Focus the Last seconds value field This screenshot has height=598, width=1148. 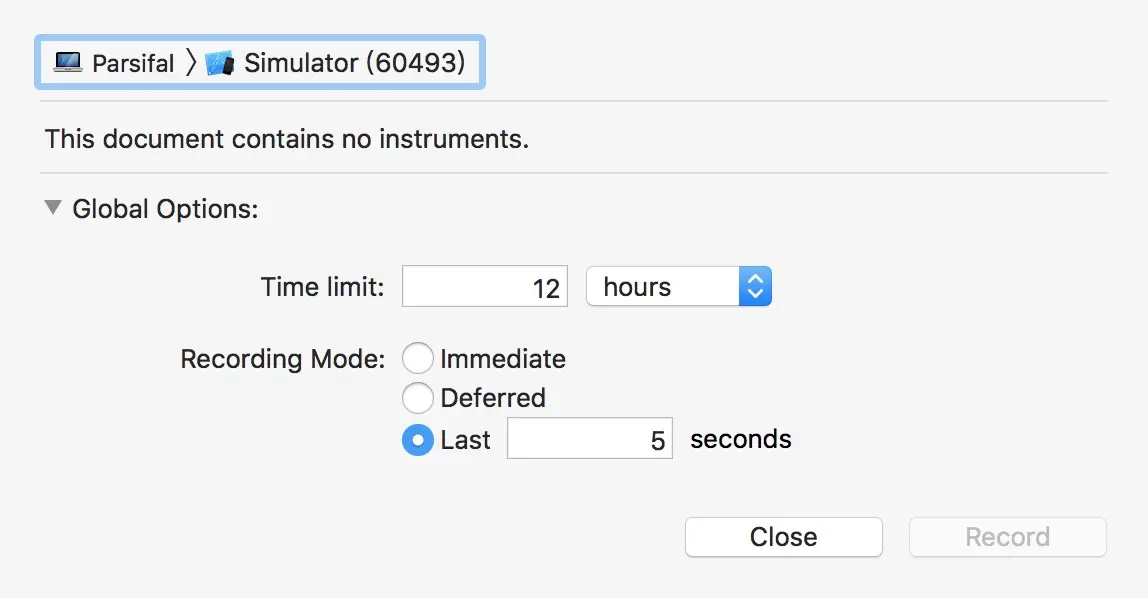[589, 440]
